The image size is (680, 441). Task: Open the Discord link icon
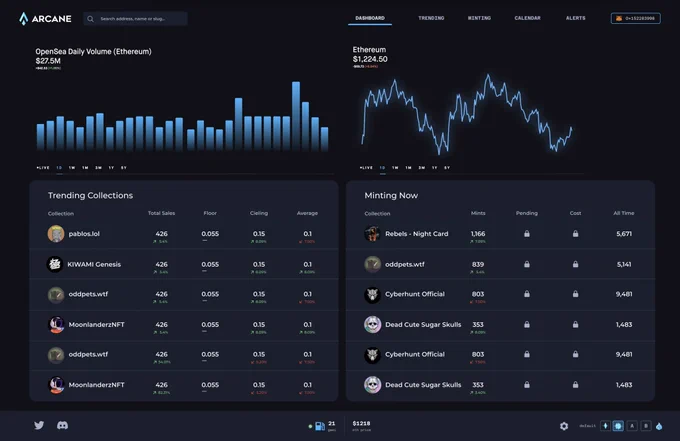62,425
